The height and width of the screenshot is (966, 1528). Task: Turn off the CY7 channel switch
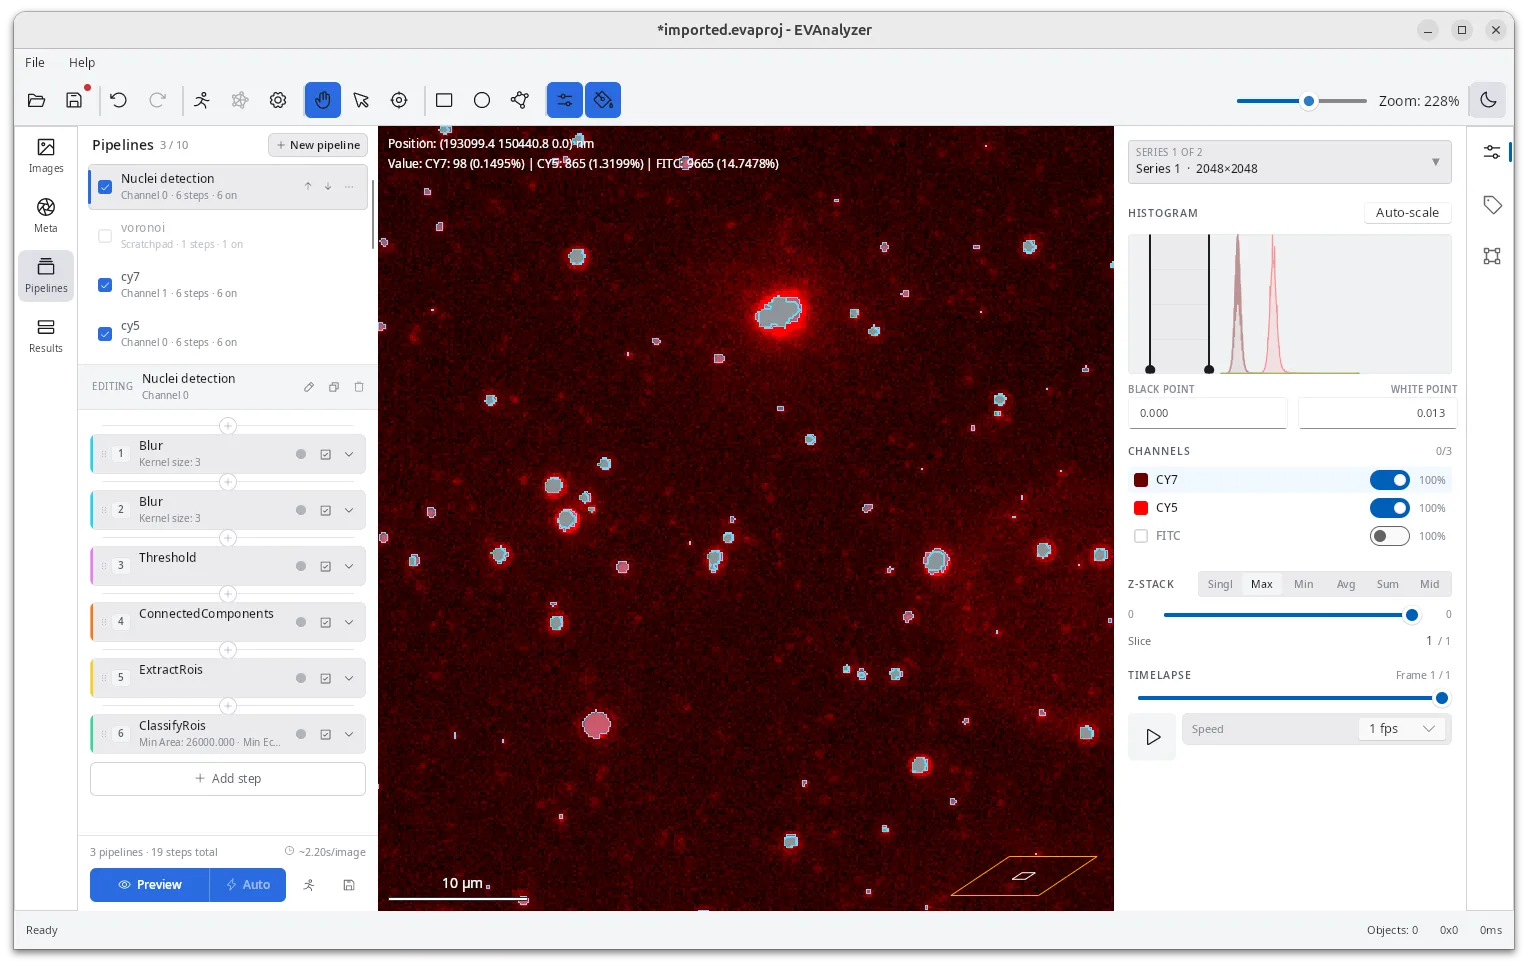1389,480
